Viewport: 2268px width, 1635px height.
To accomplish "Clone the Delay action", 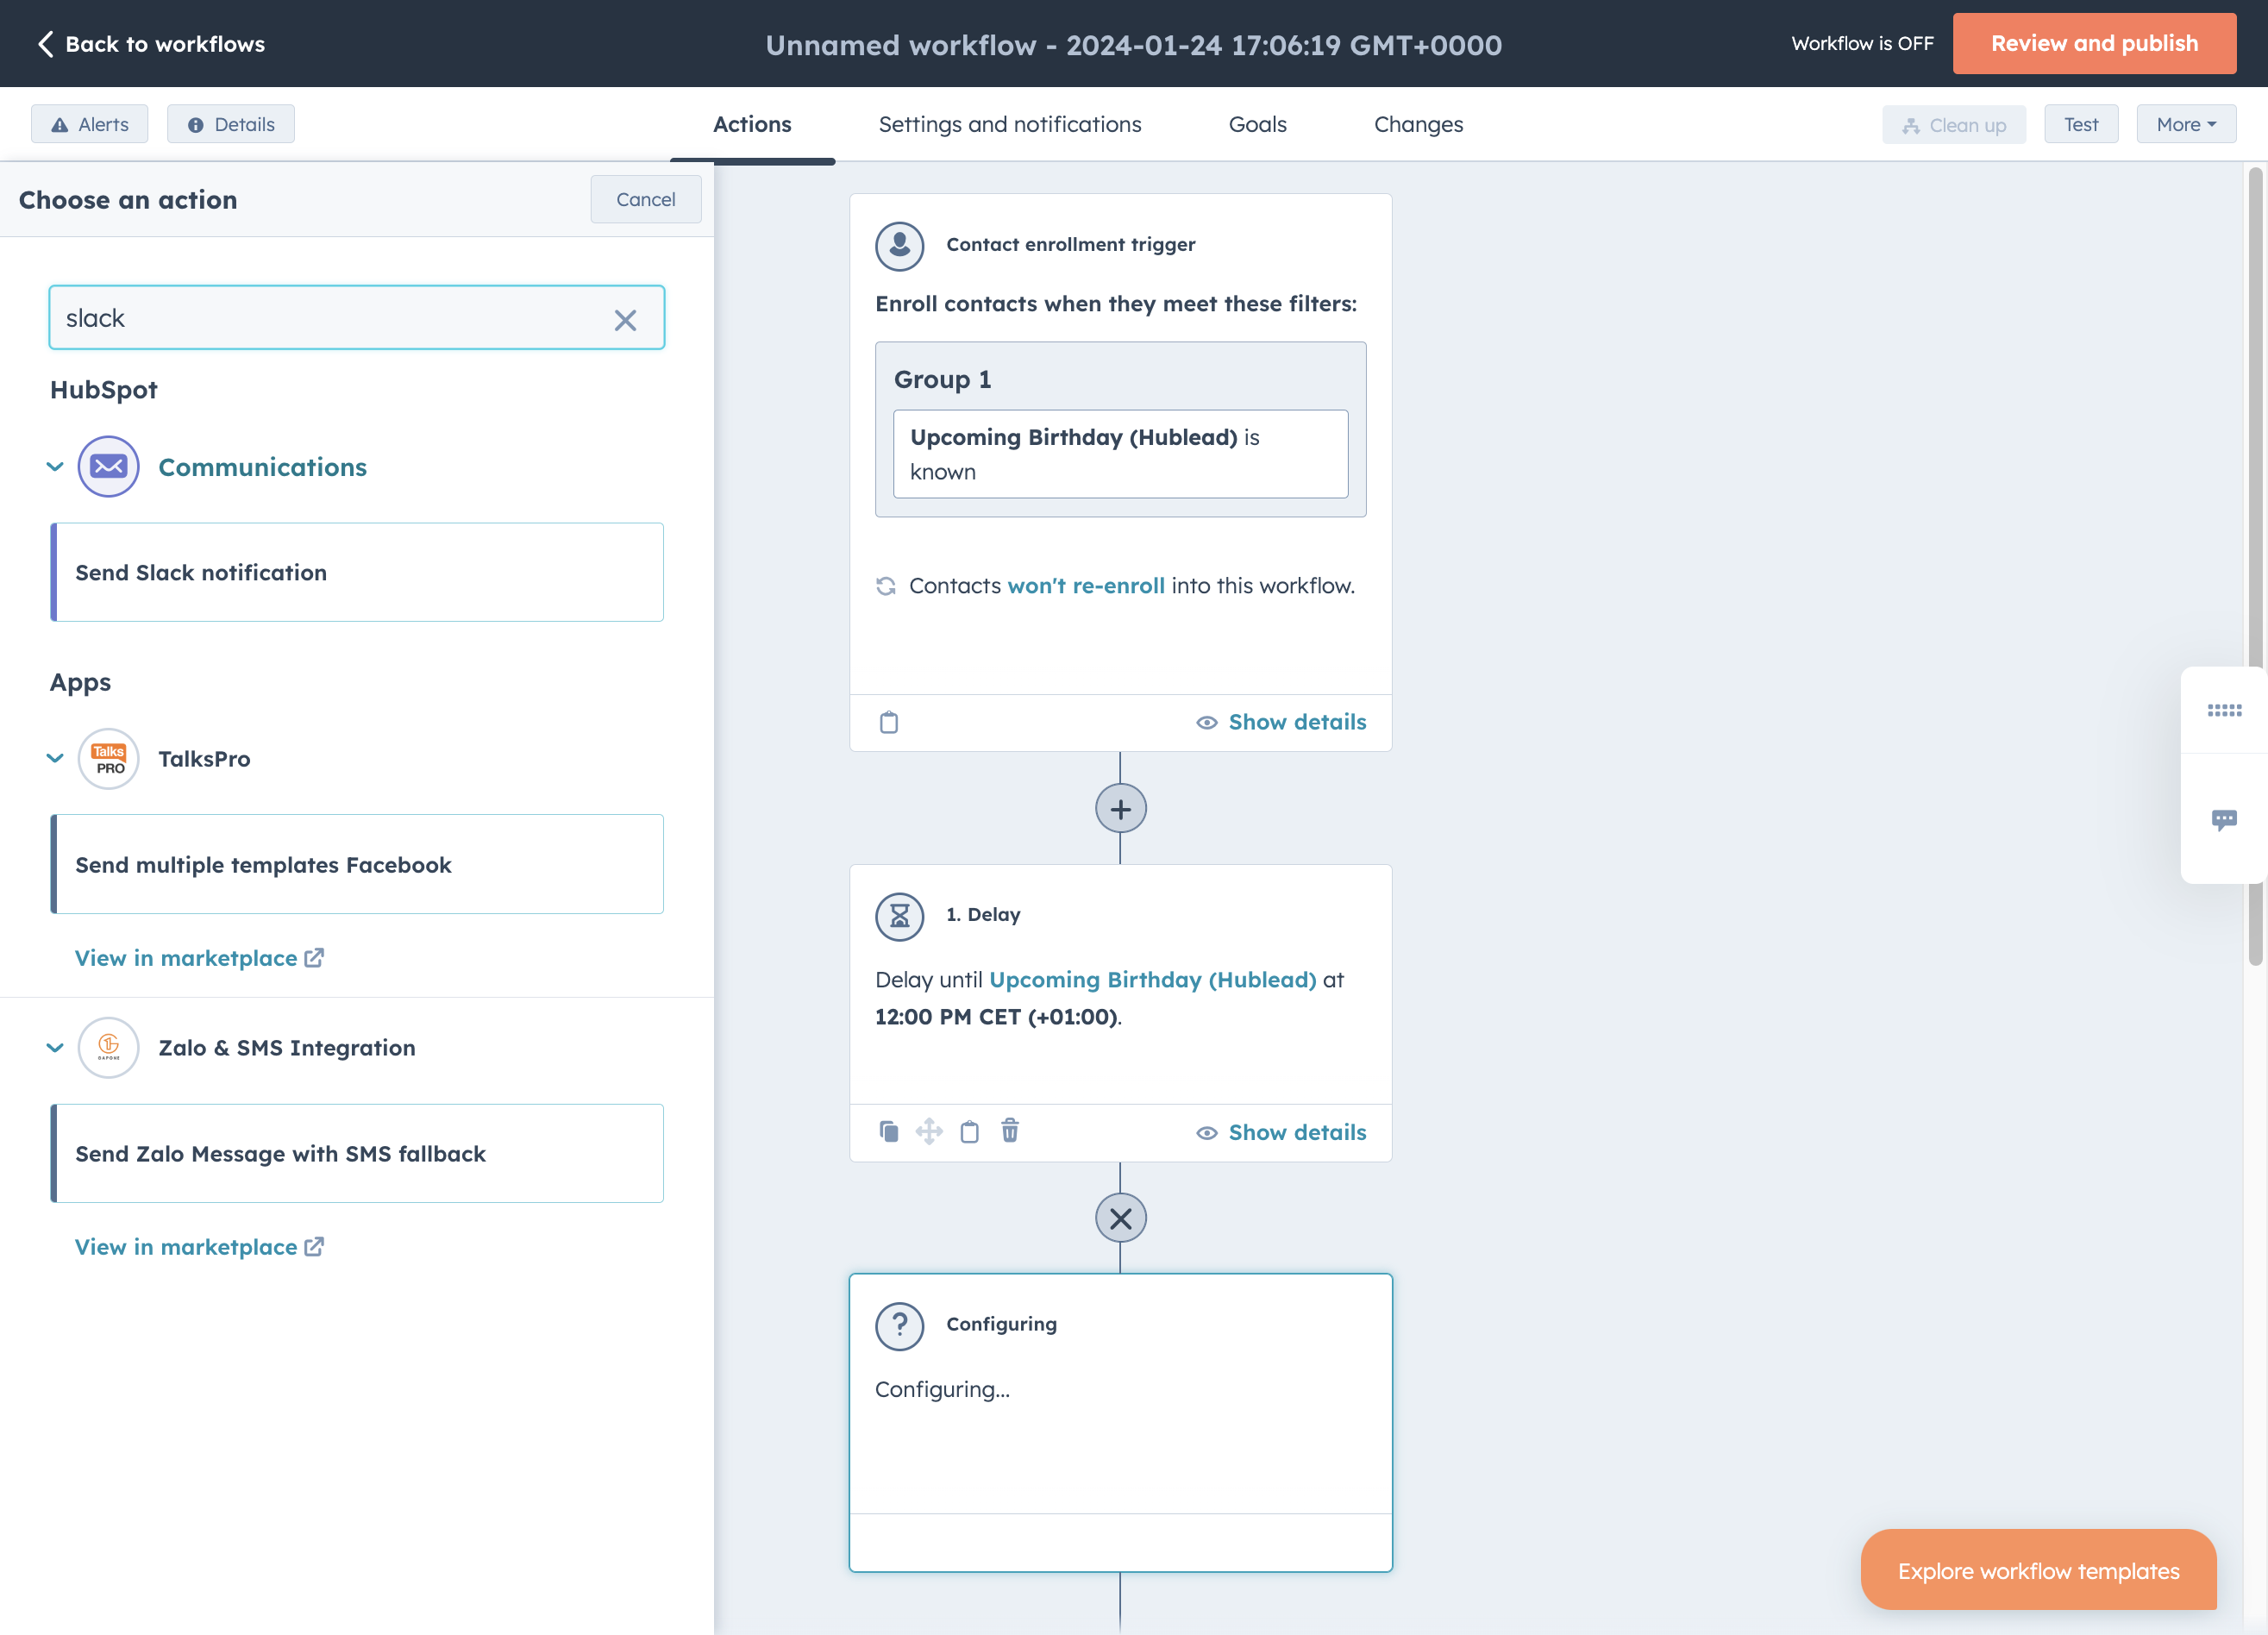I will 889,1131.
